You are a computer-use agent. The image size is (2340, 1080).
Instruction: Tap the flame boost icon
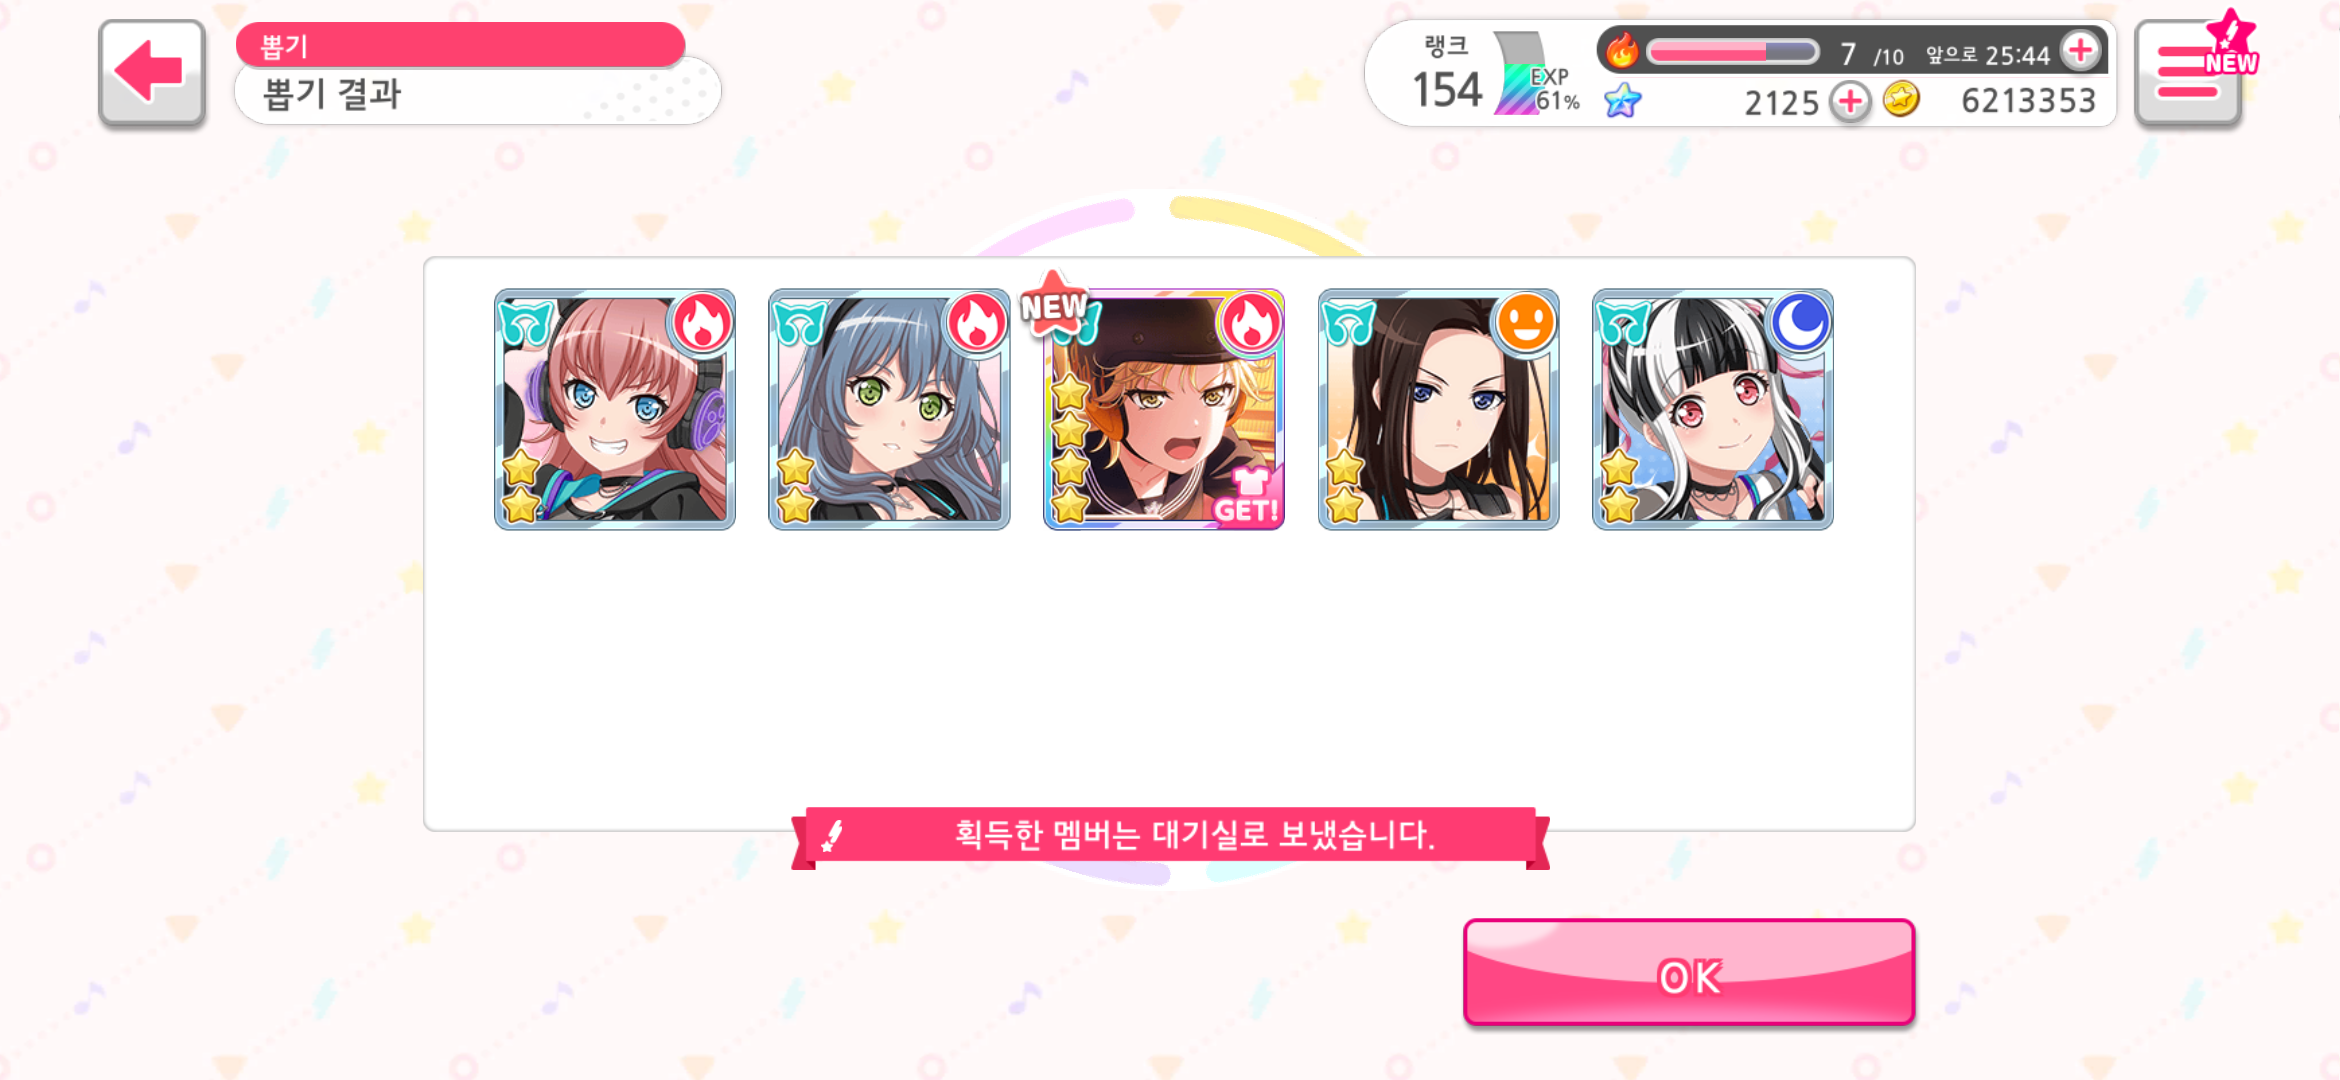1622,50
